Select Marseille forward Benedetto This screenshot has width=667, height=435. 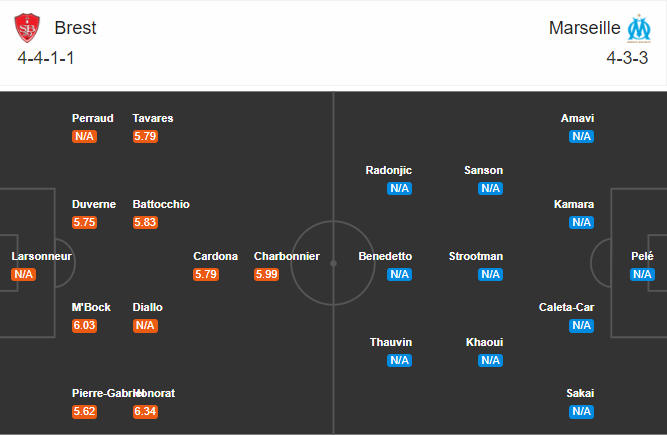(x=385, y=256)
